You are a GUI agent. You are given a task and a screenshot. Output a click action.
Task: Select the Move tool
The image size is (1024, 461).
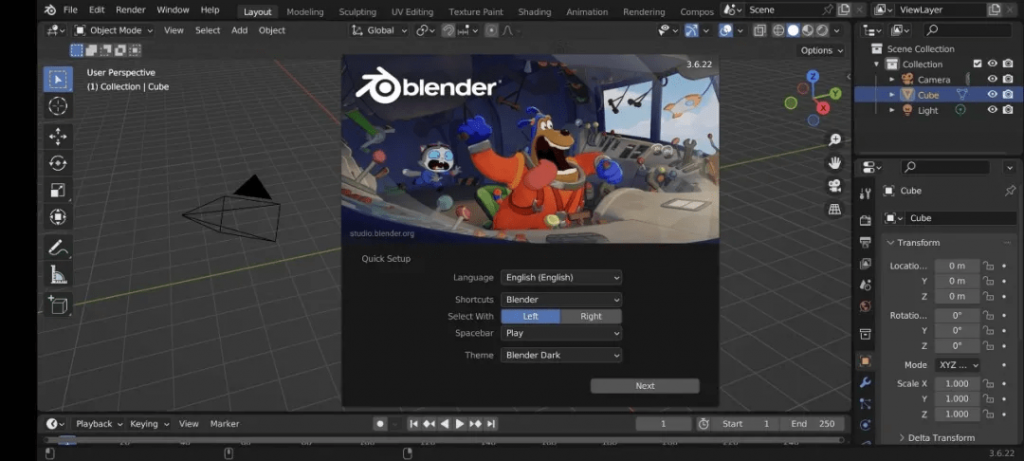click(58, 136)
